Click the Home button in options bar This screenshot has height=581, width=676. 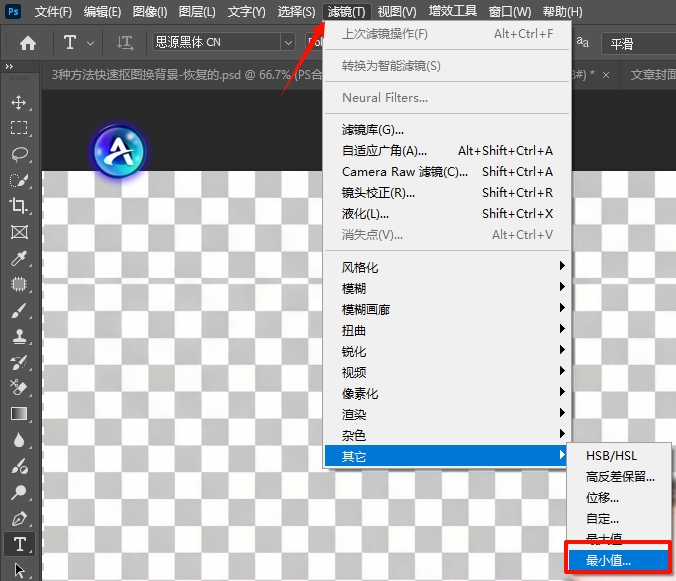[28, 43]
